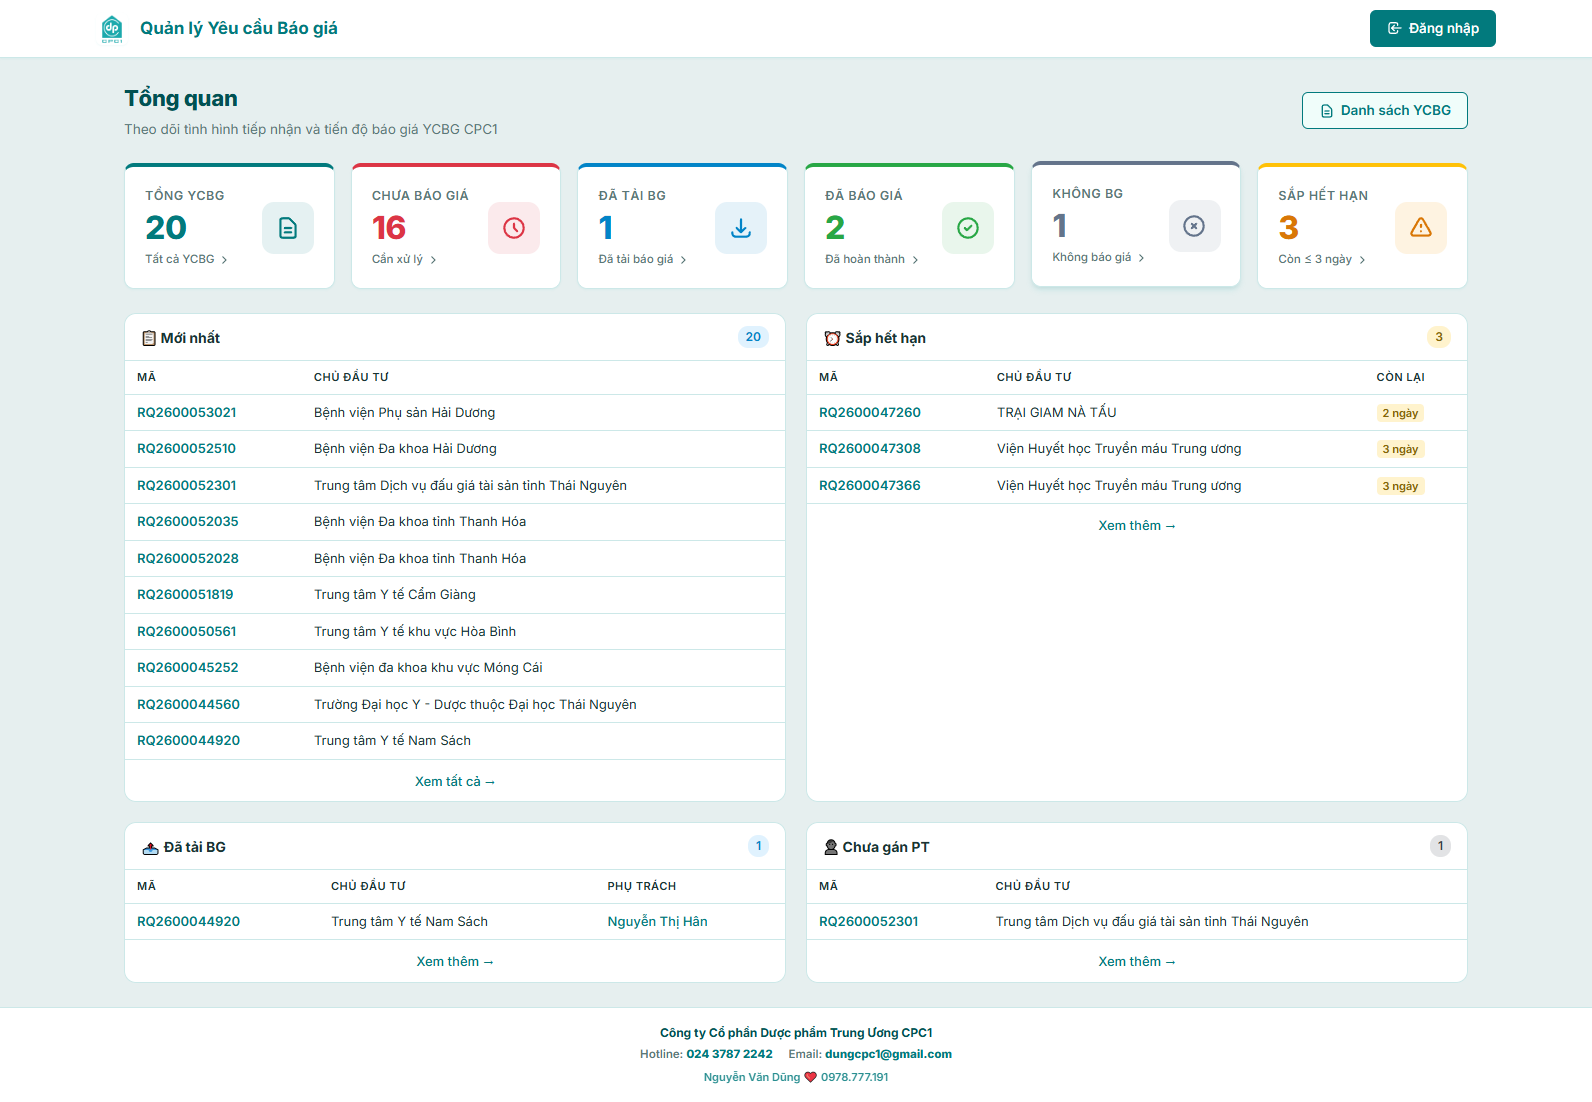Open request RQ2600045252 in Mới nhất list

click(x=188, y=667)
